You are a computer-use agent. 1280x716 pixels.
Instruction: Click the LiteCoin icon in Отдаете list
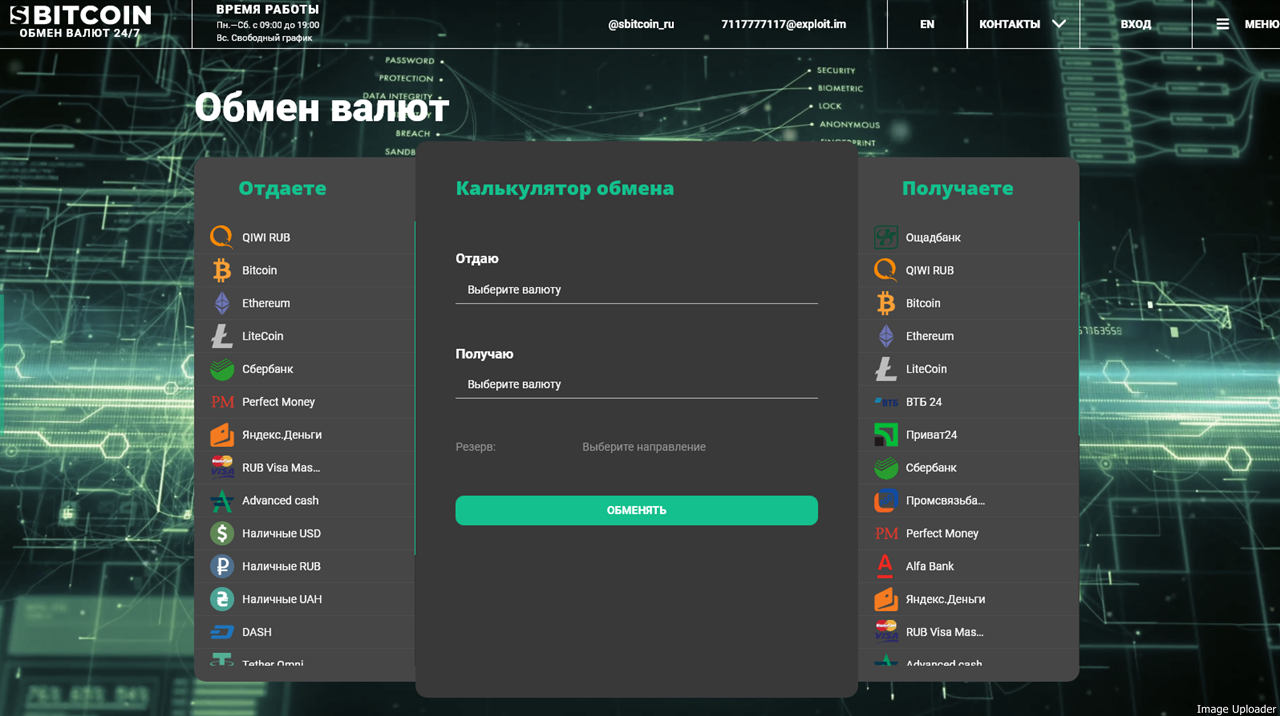(222, 336)
